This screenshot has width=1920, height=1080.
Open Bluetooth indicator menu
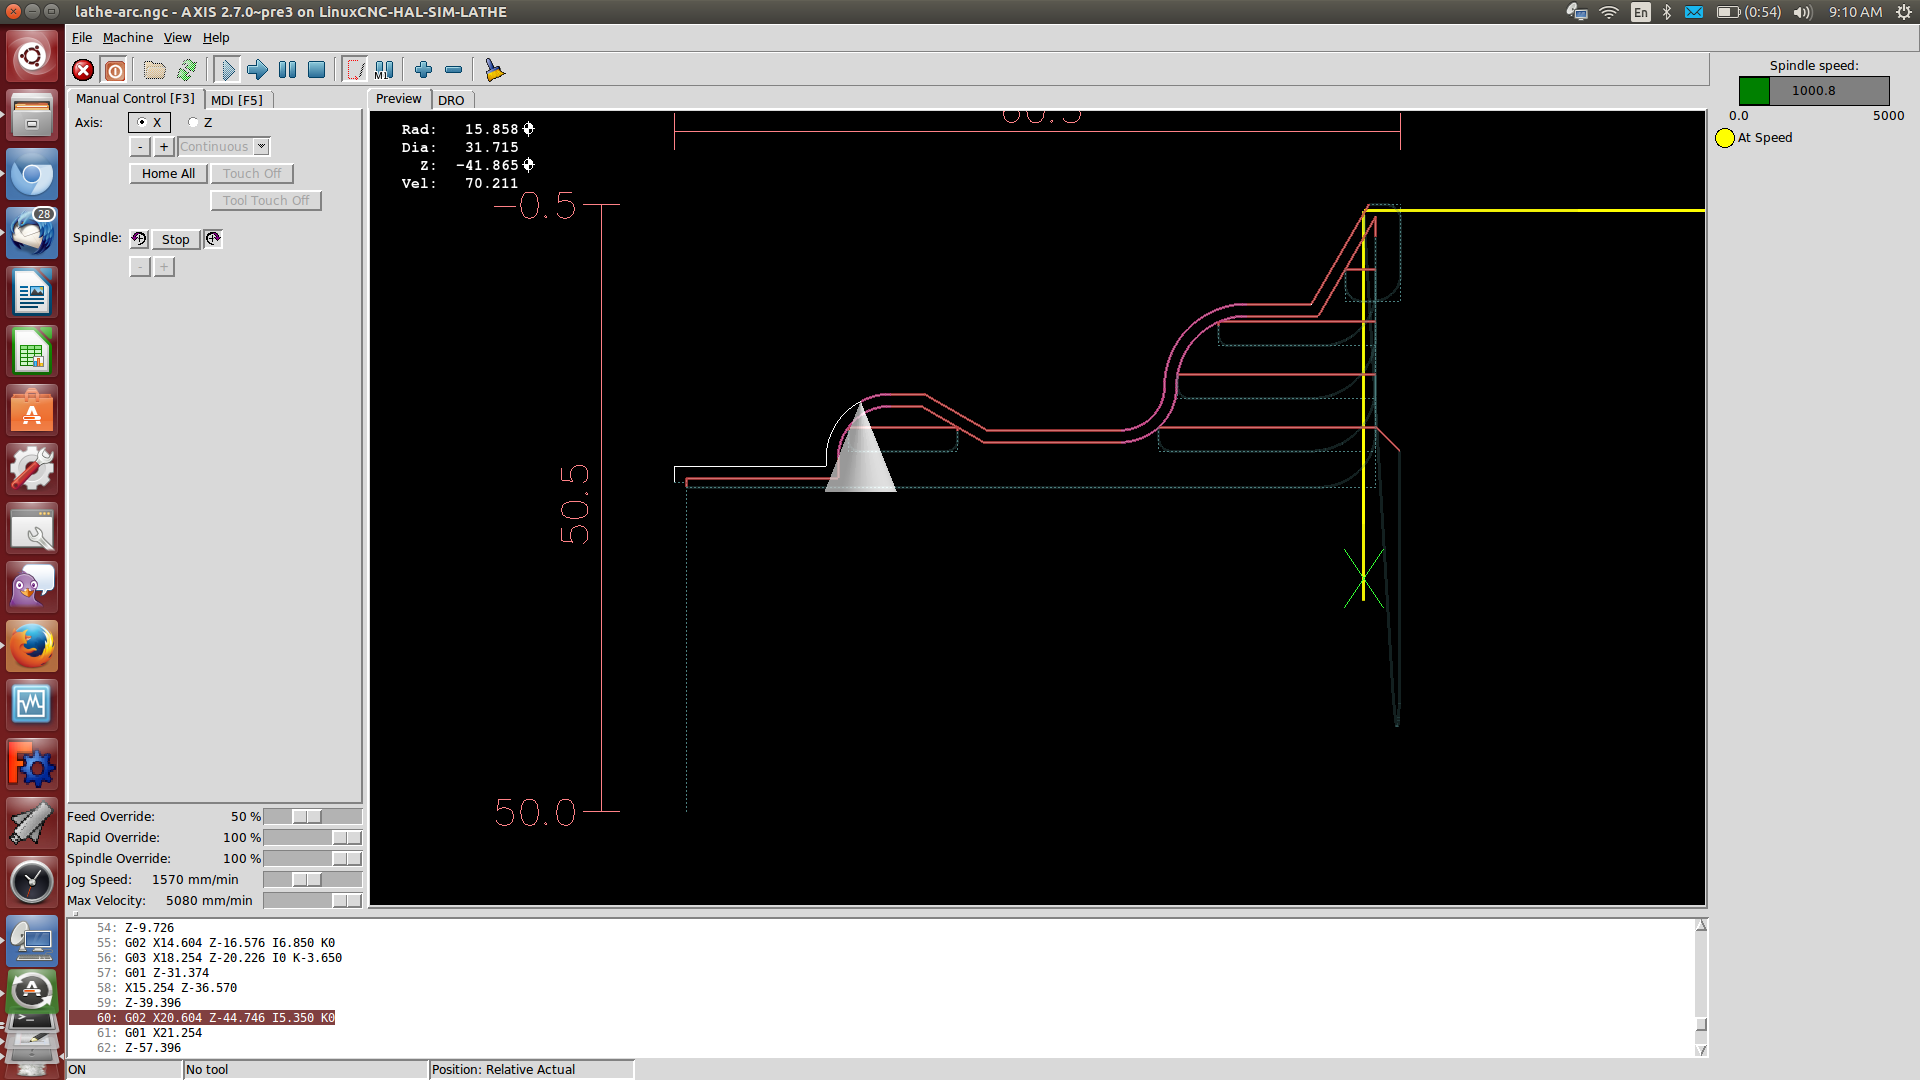point(1666,12)
